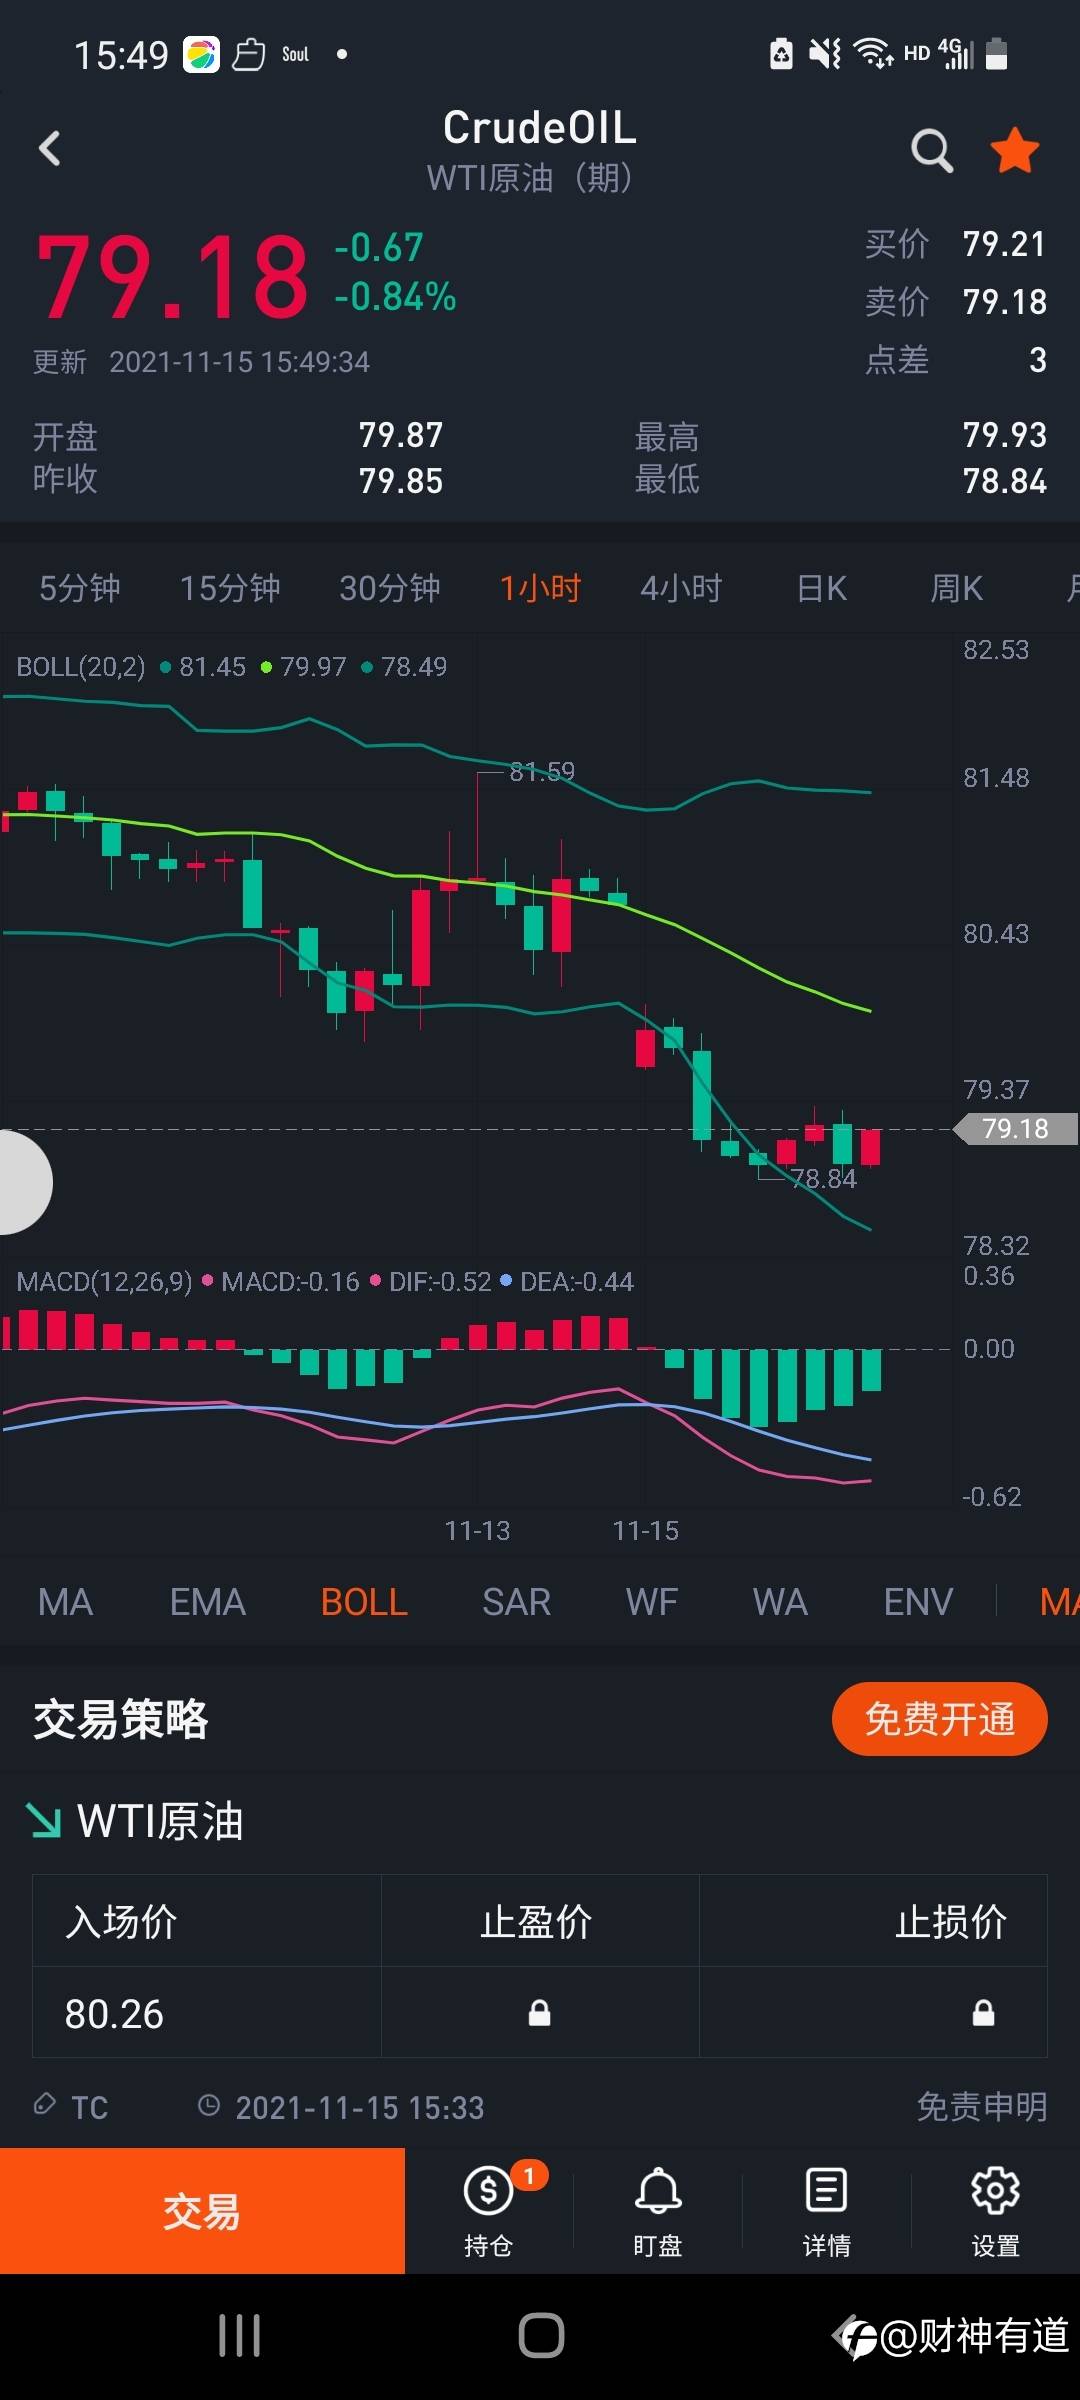Choose the ENV indicator option
Image resolution: width=1080 pixels, height=2400 pixels.
[918, 1602]
